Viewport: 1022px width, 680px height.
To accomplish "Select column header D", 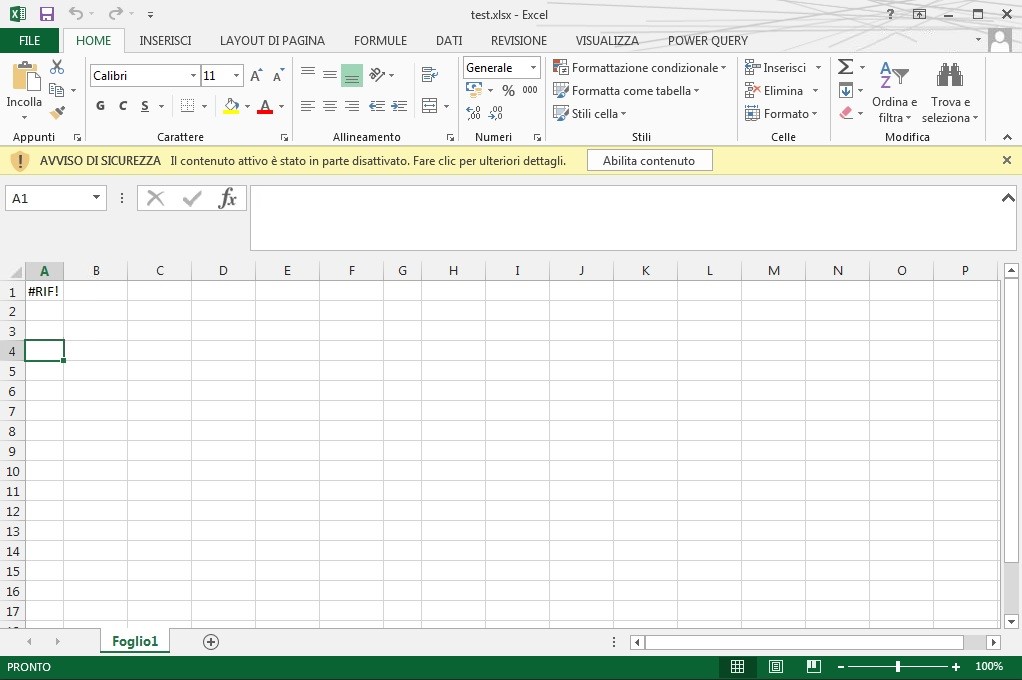I will [x=223, y=271].
